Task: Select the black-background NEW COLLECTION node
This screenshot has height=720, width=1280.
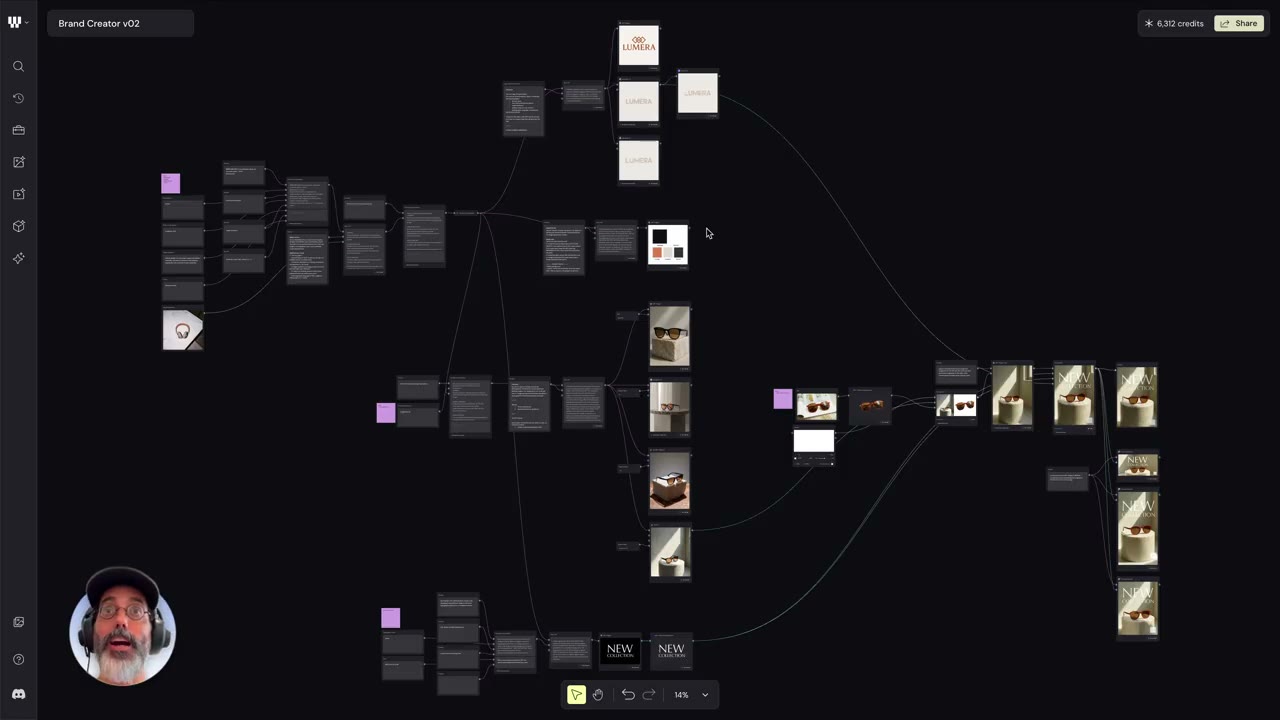Action: [620, 650]
